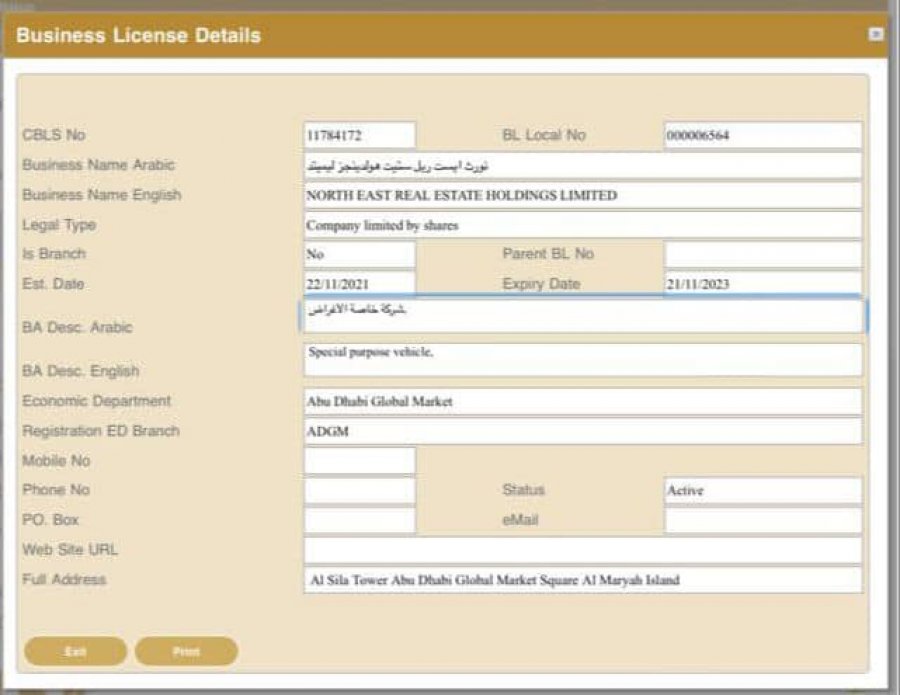This screenshot has height=695, width=900.
Task: Click the Status field showing Active
Action: (762, 491)
